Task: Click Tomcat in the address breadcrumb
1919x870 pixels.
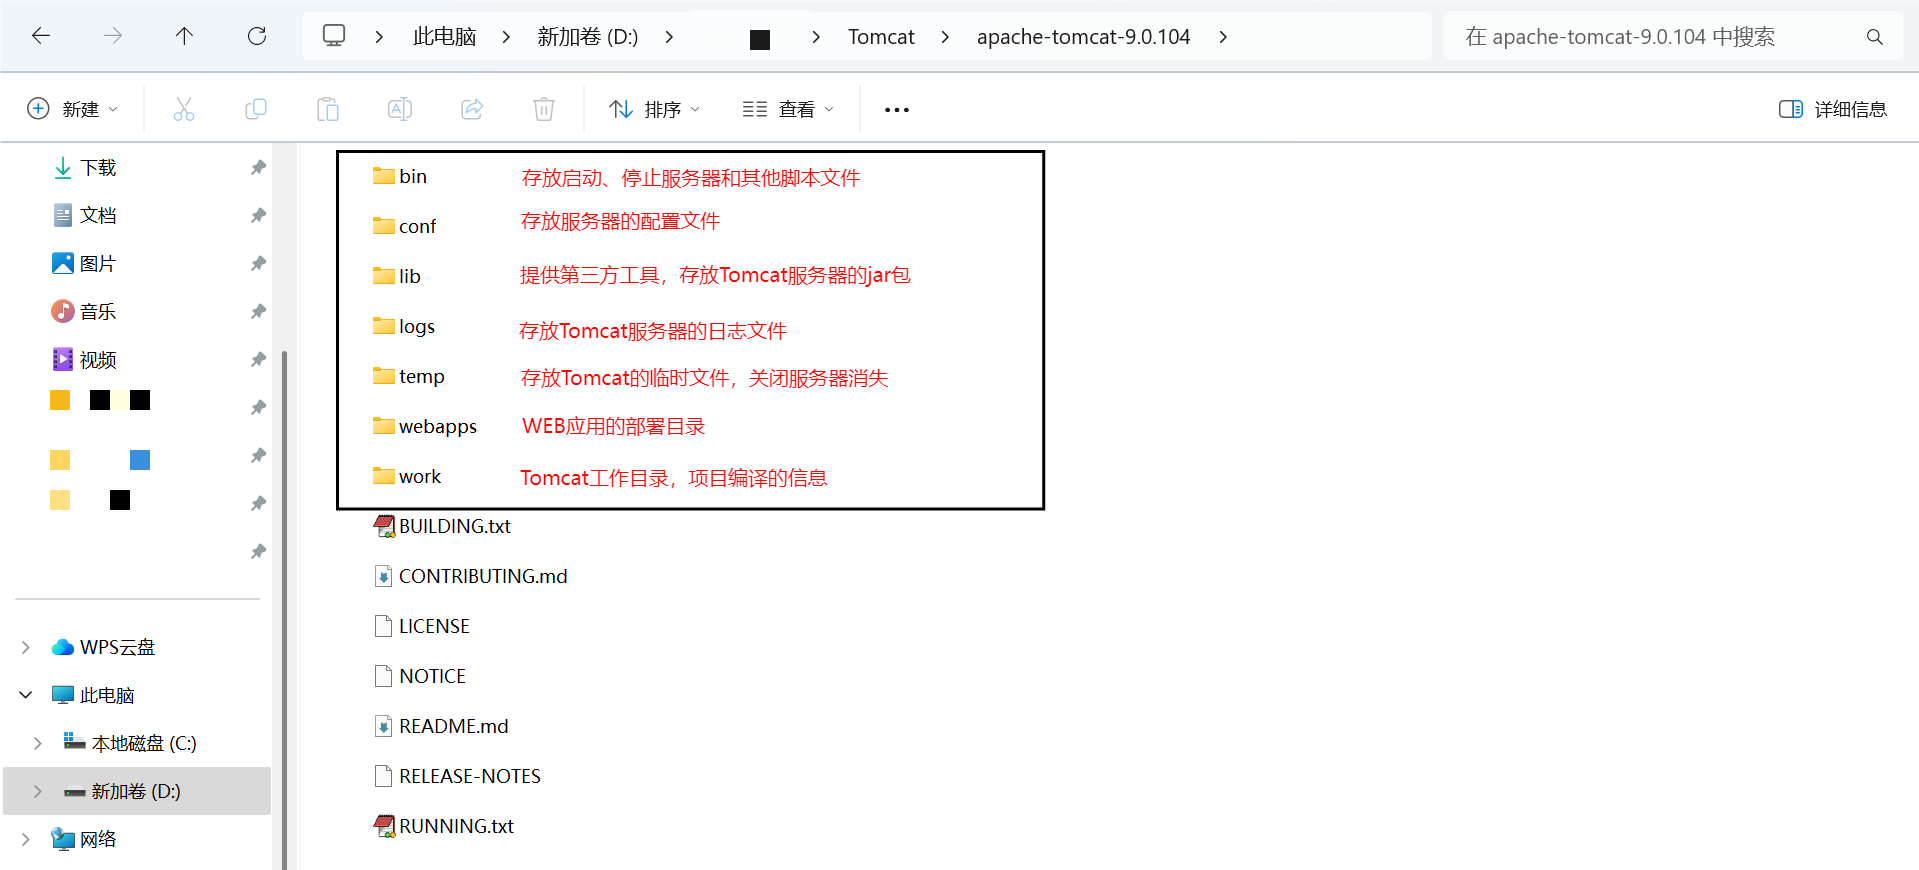Action: pos(881,37)
